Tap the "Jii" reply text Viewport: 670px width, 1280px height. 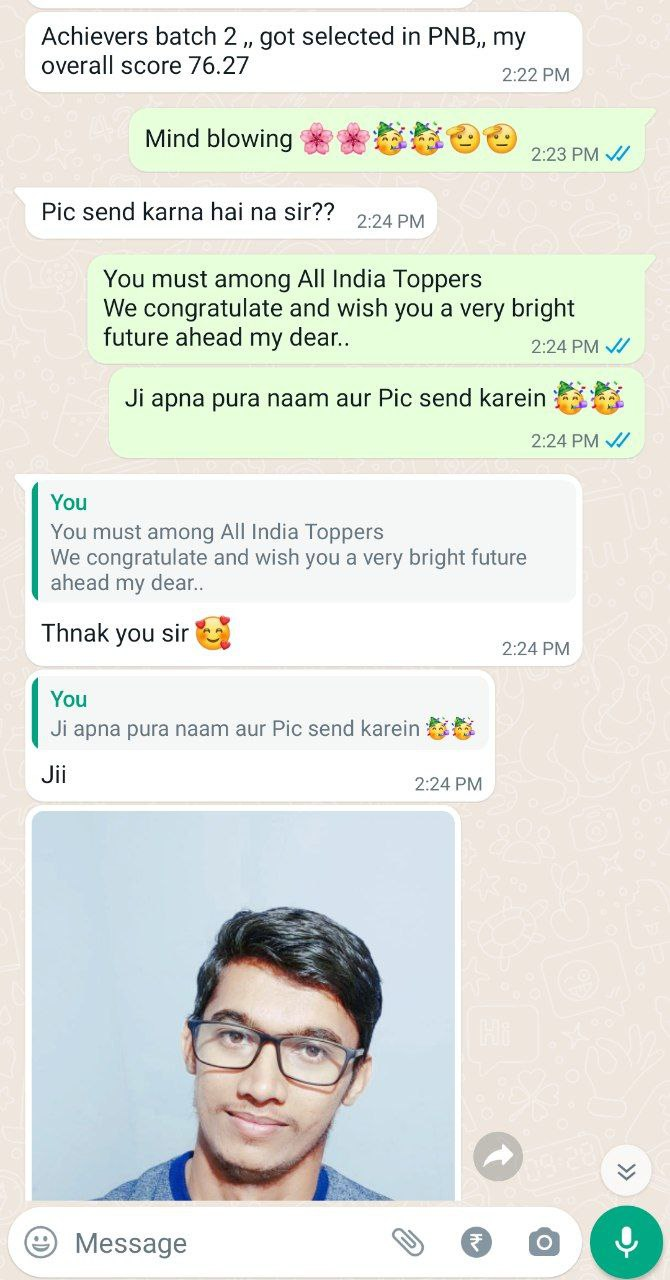tap(54, 773)
